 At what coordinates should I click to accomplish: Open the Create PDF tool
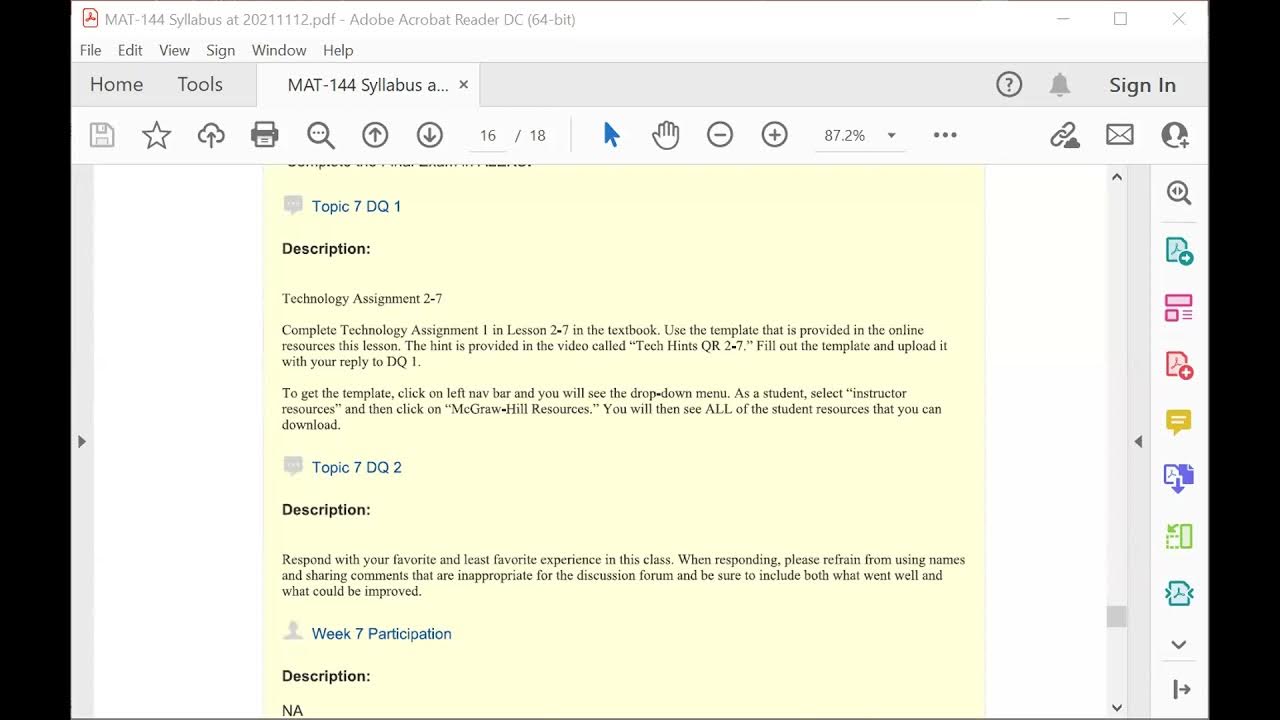pos(1179,365)
